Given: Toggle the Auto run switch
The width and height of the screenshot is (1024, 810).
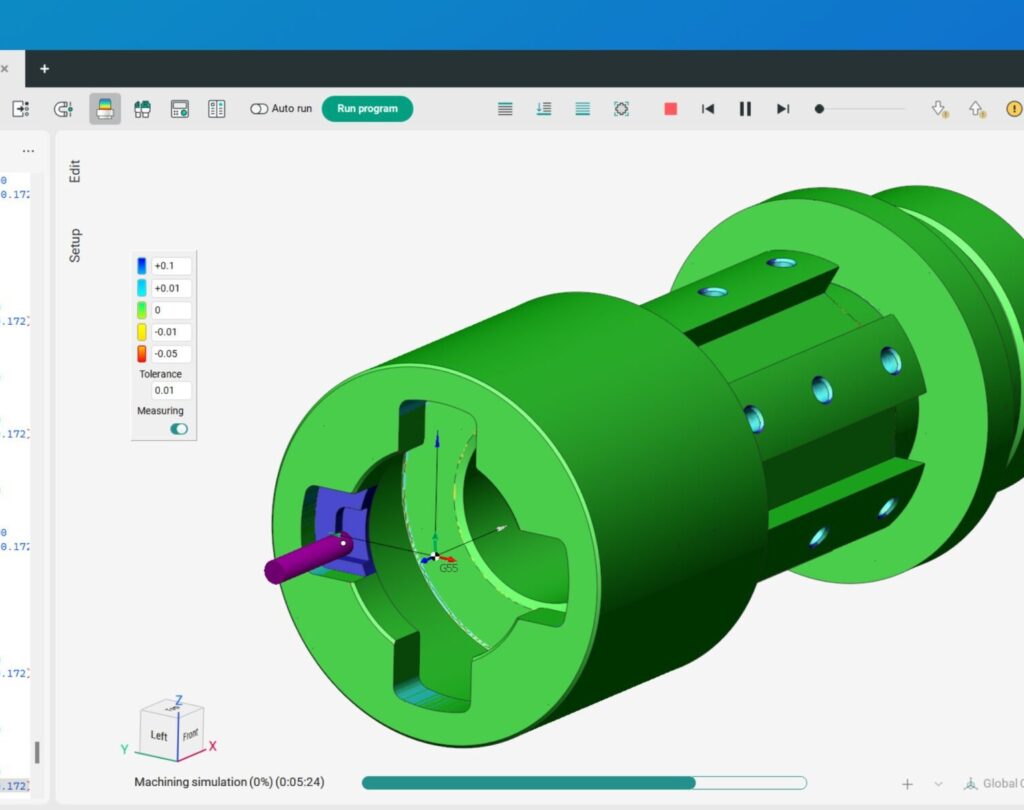Looking at the screenshot, I should (x=259, y=109).
